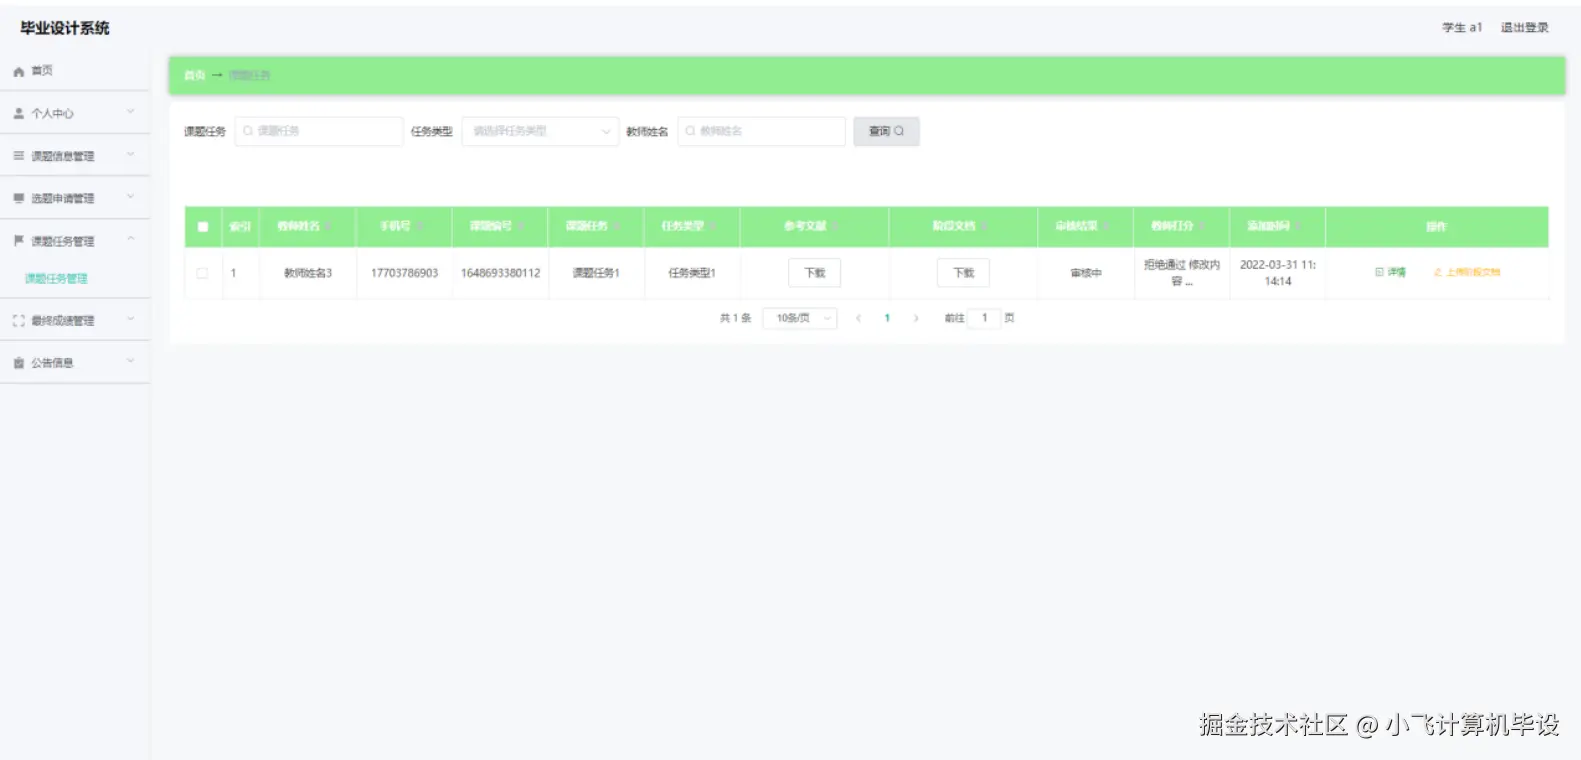Click the 查询 search button
This screenshot has width=1581, height=760.
tap(886, 131)
